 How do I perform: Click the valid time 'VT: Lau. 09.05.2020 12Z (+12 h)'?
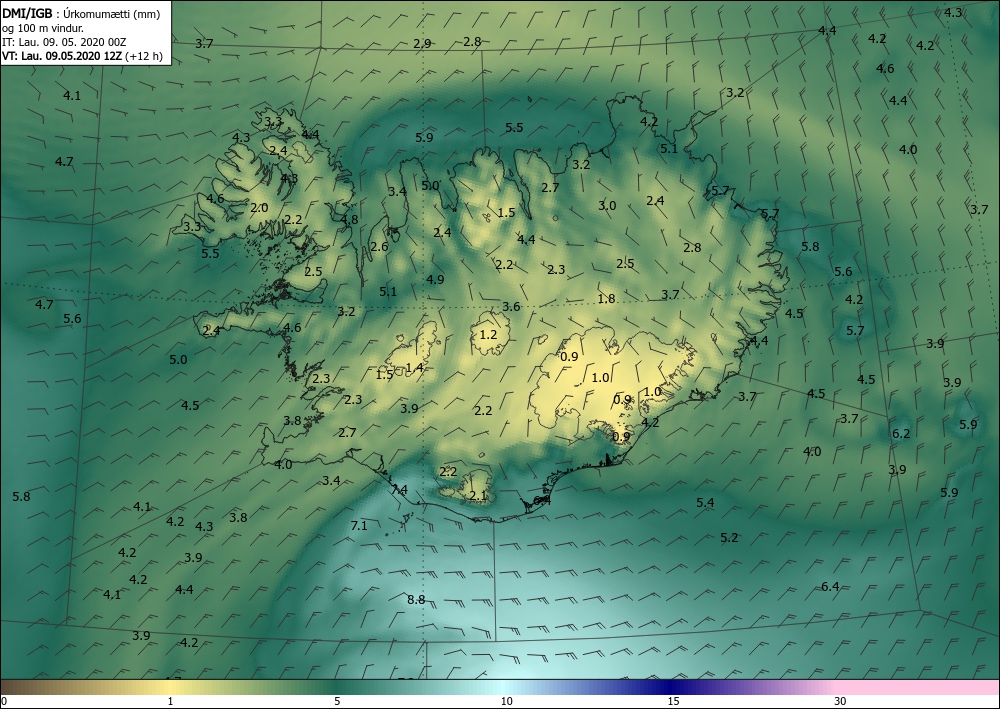point(82,55)
